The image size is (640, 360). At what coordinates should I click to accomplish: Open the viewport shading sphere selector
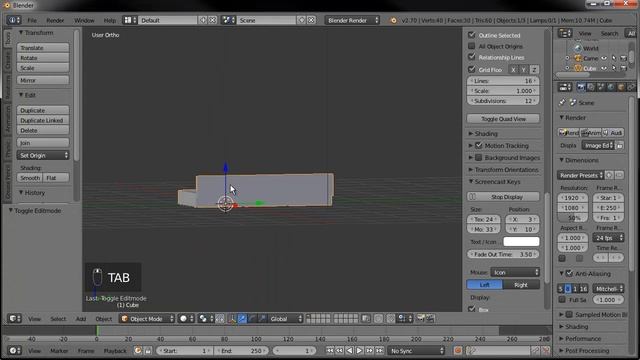(x=187, y=319)
